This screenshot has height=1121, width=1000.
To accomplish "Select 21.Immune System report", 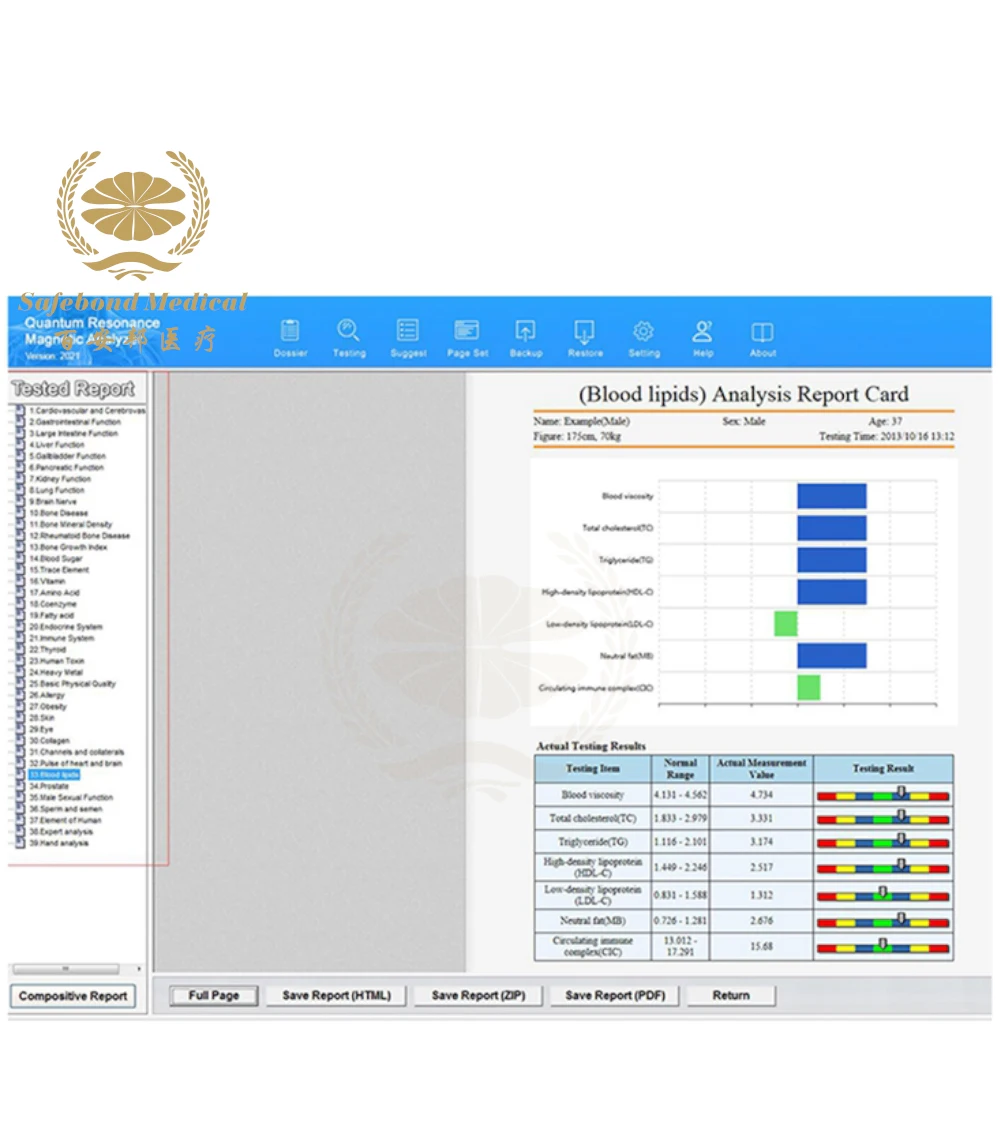I will pos(61,638).
